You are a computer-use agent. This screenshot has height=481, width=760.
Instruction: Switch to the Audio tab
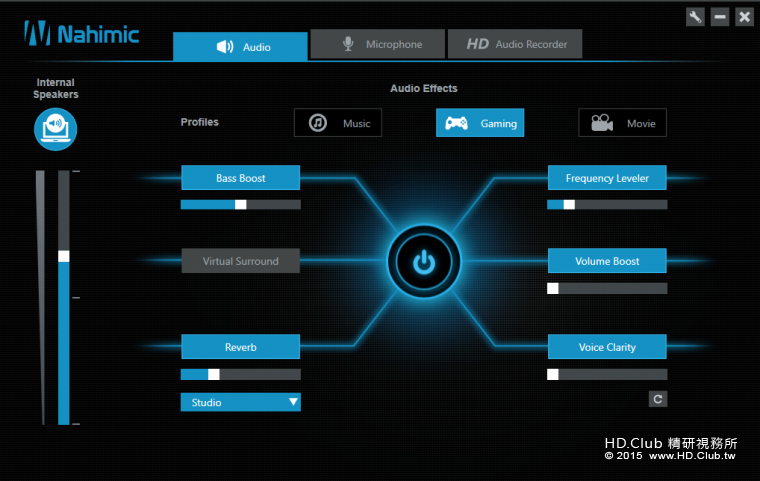click(240, 47)
